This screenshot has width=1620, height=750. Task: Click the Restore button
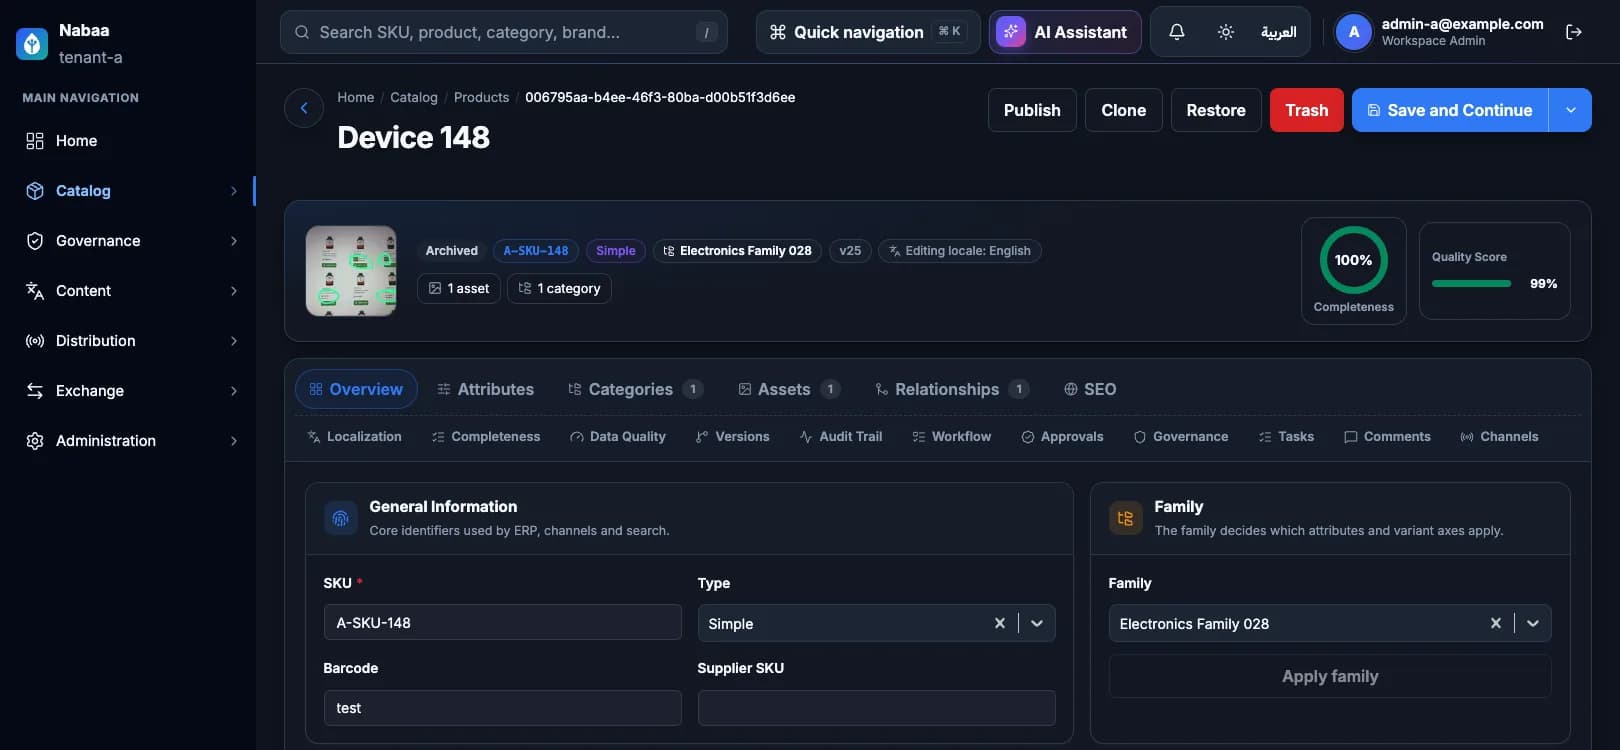click(1215, 110)
